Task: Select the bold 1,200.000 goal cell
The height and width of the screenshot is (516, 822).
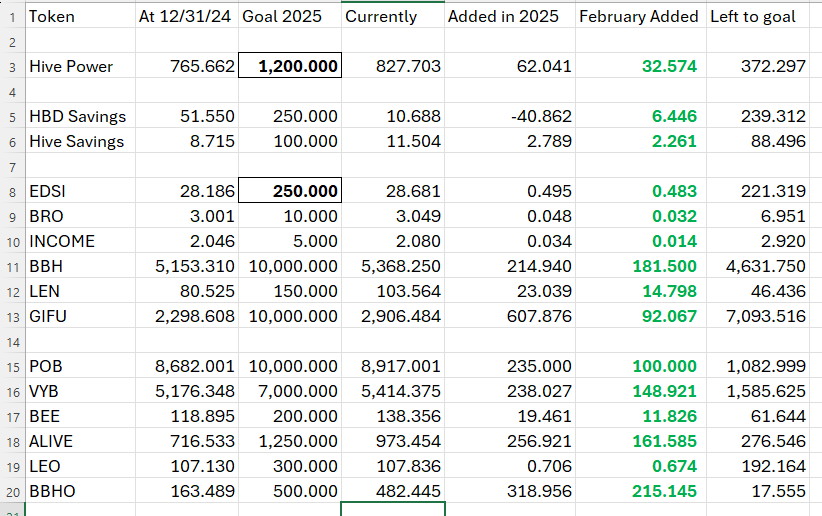Action: [290, 66]
